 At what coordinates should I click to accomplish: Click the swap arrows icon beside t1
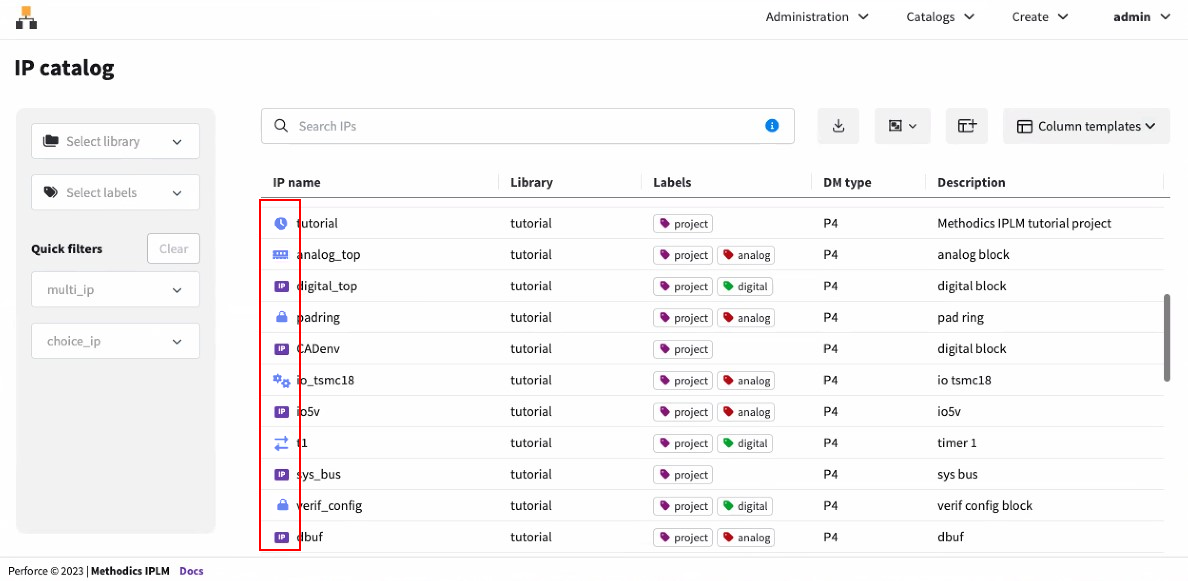coord(281,443)
